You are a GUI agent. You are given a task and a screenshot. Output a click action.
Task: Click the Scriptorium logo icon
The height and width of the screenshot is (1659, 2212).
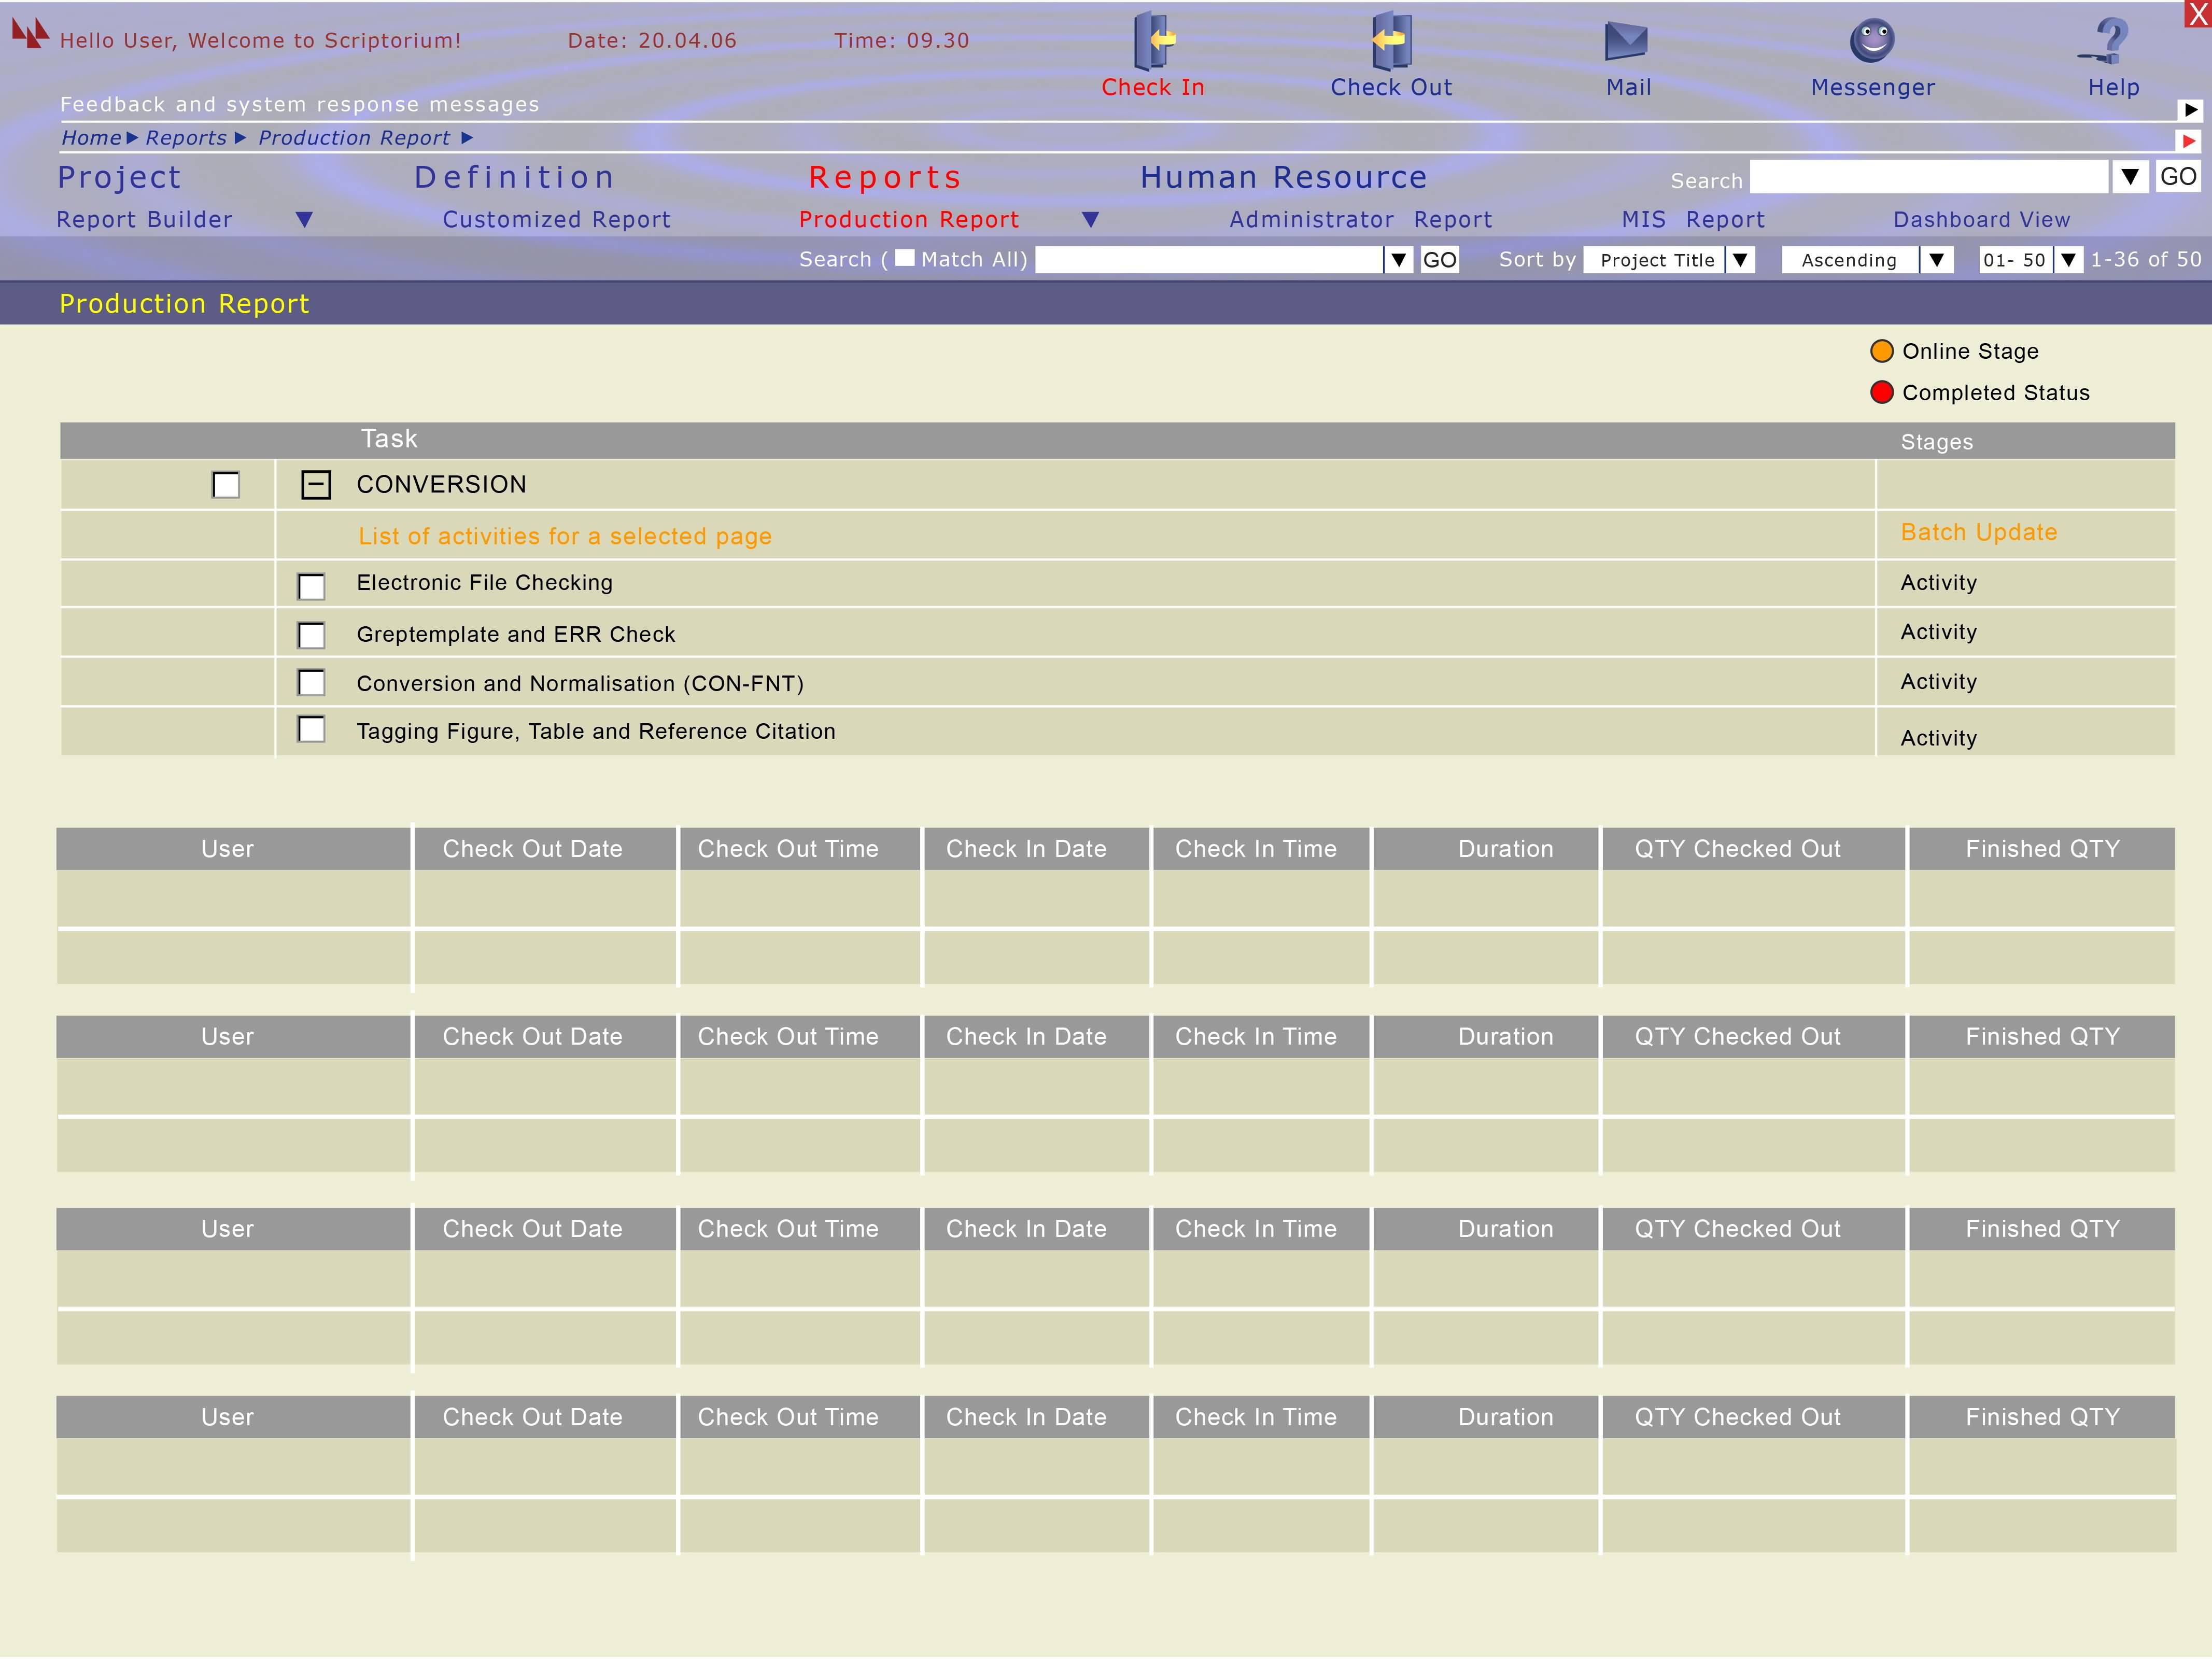(30, 34)
